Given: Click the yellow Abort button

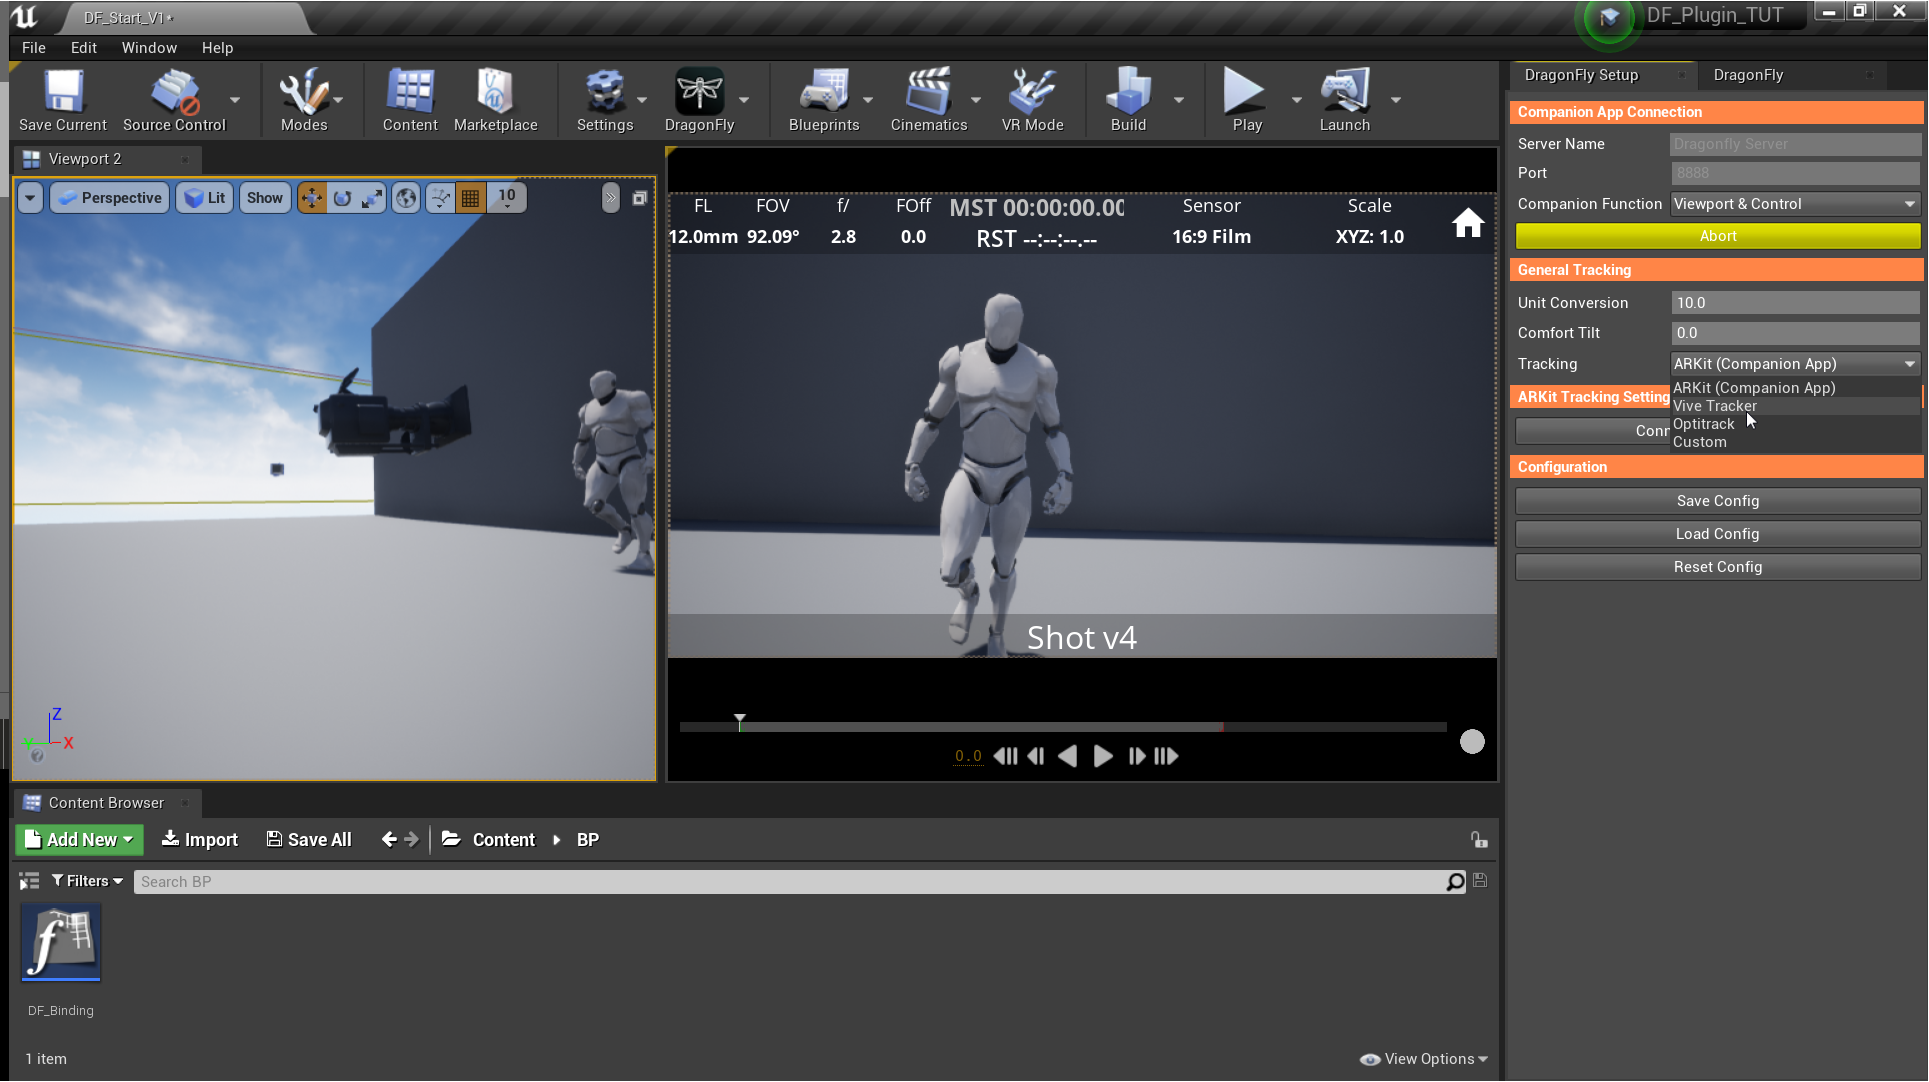Looking at the screenshot, I should coord(1718,236).
